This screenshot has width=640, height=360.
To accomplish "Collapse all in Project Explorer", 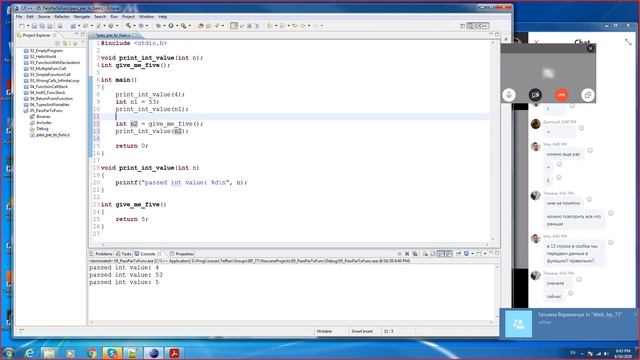I will tap(58, 43).
